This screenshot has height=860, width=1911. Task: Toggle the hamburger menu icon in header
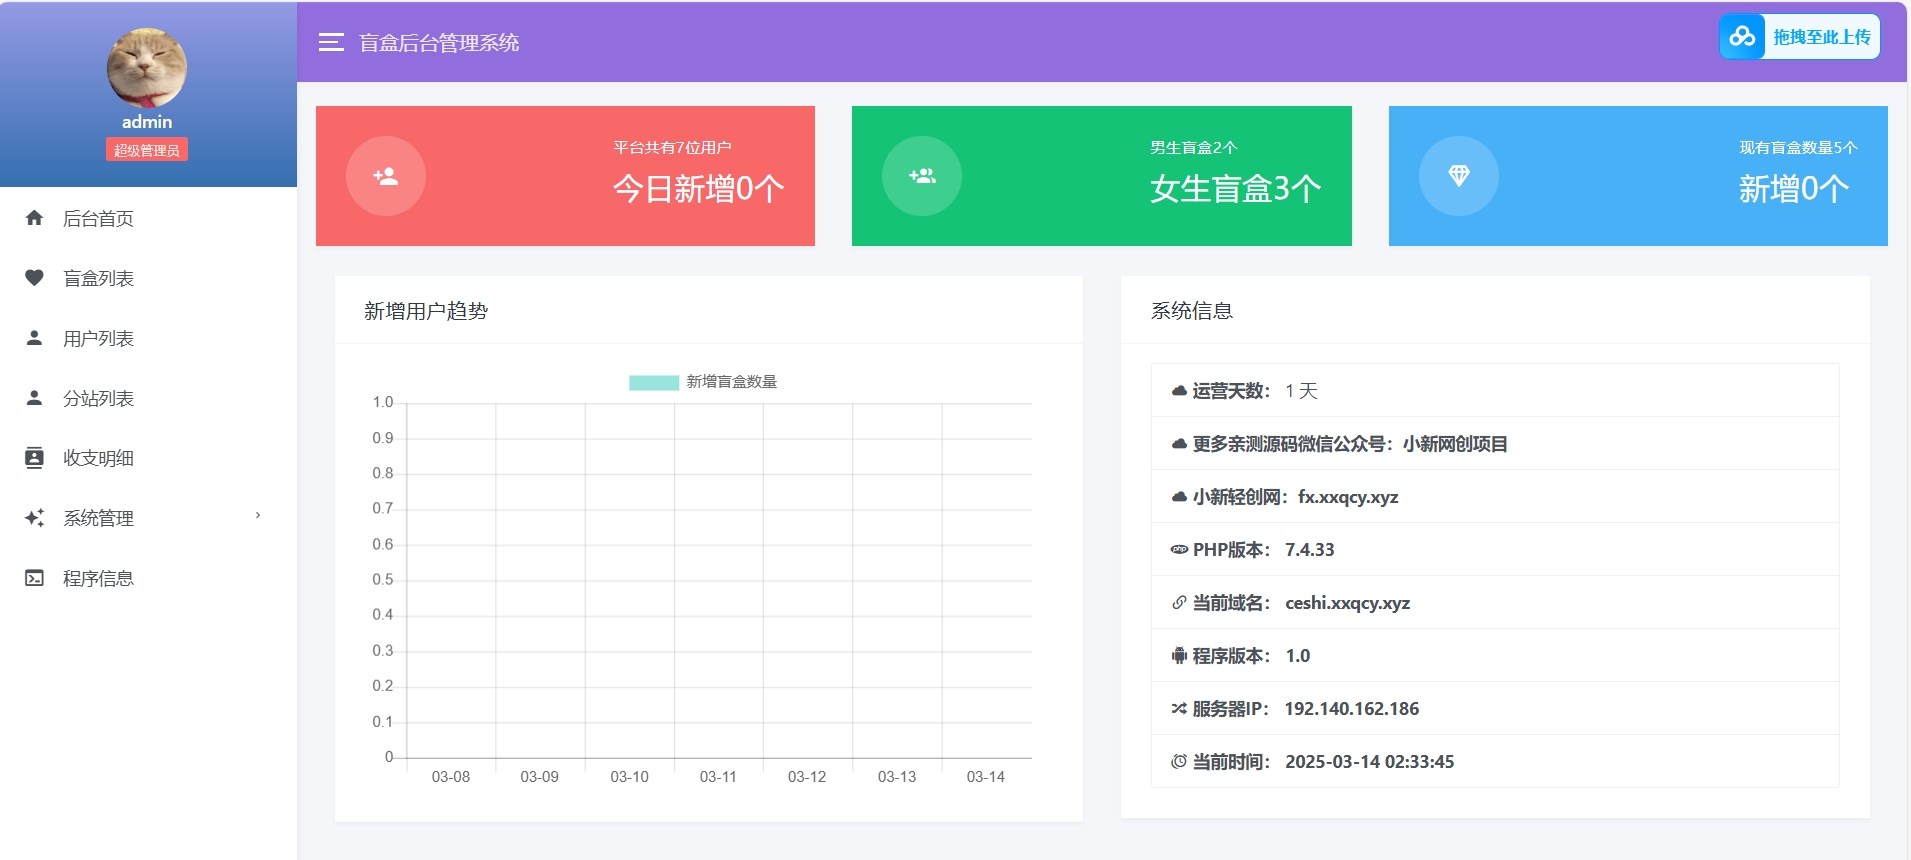point(331,42)
